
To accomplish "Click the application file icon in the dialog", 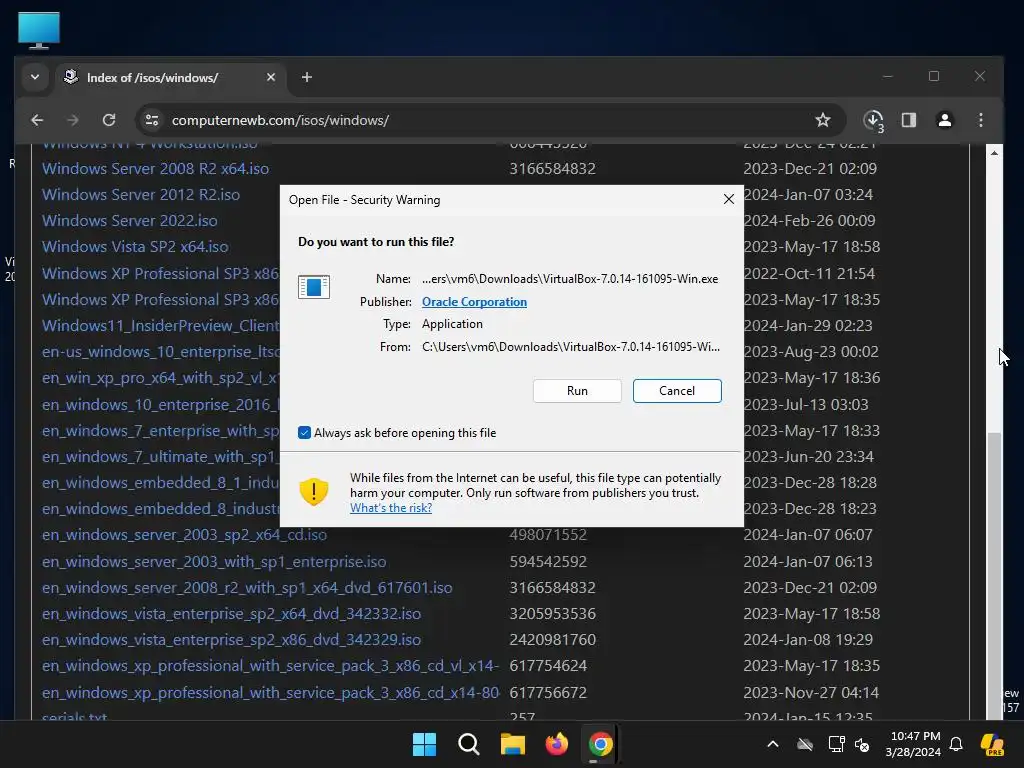I will coord(313,287).
